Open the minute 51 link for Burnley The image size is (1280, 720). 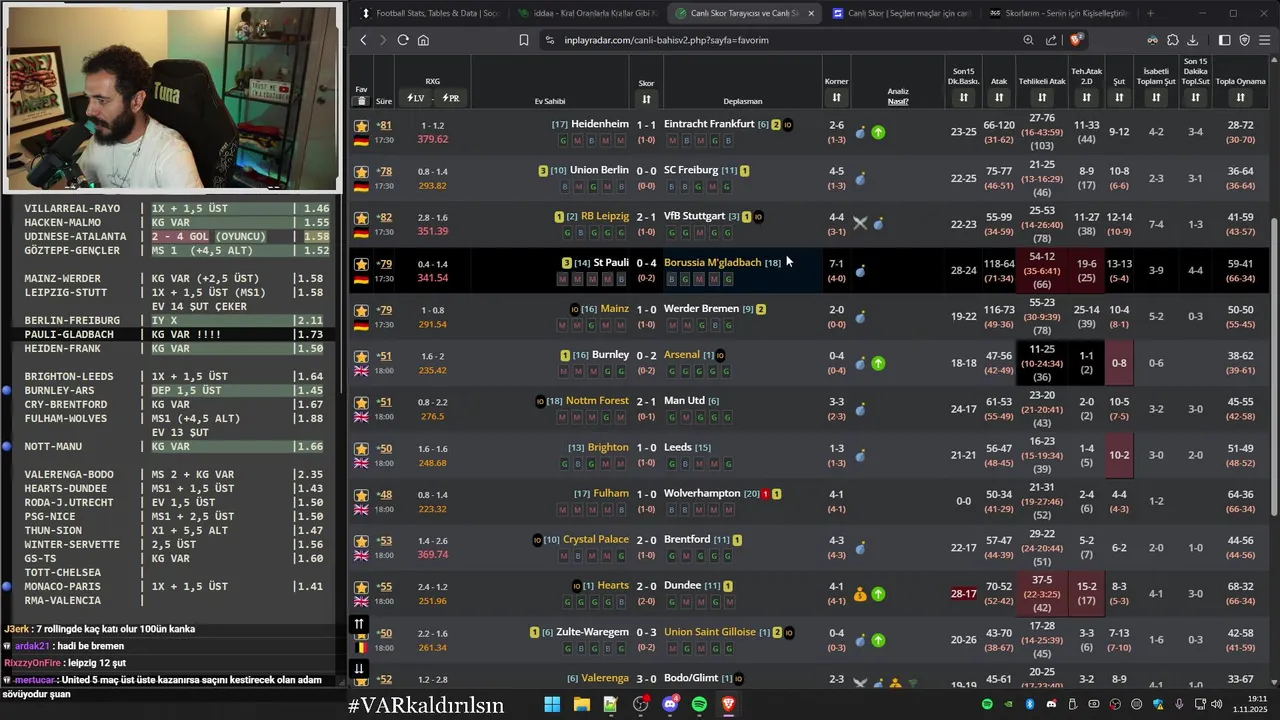click(x=384, y=356)
